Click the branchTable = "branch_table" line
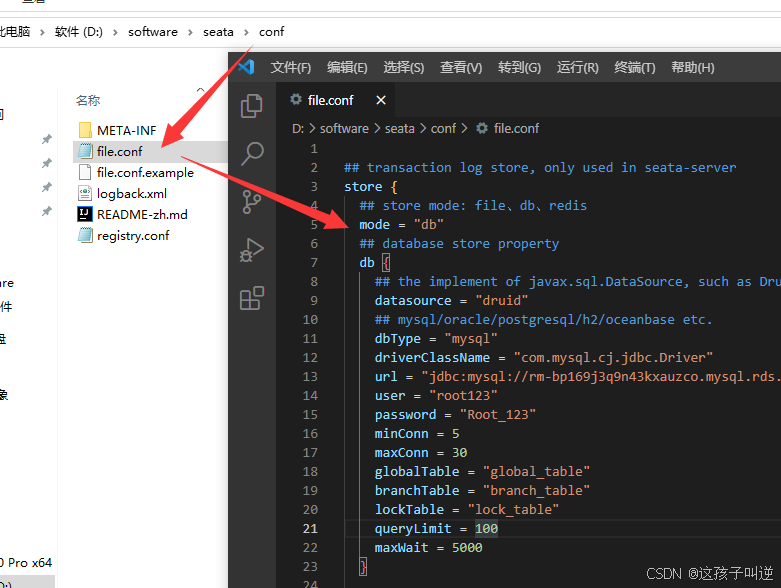 point(482,490)
